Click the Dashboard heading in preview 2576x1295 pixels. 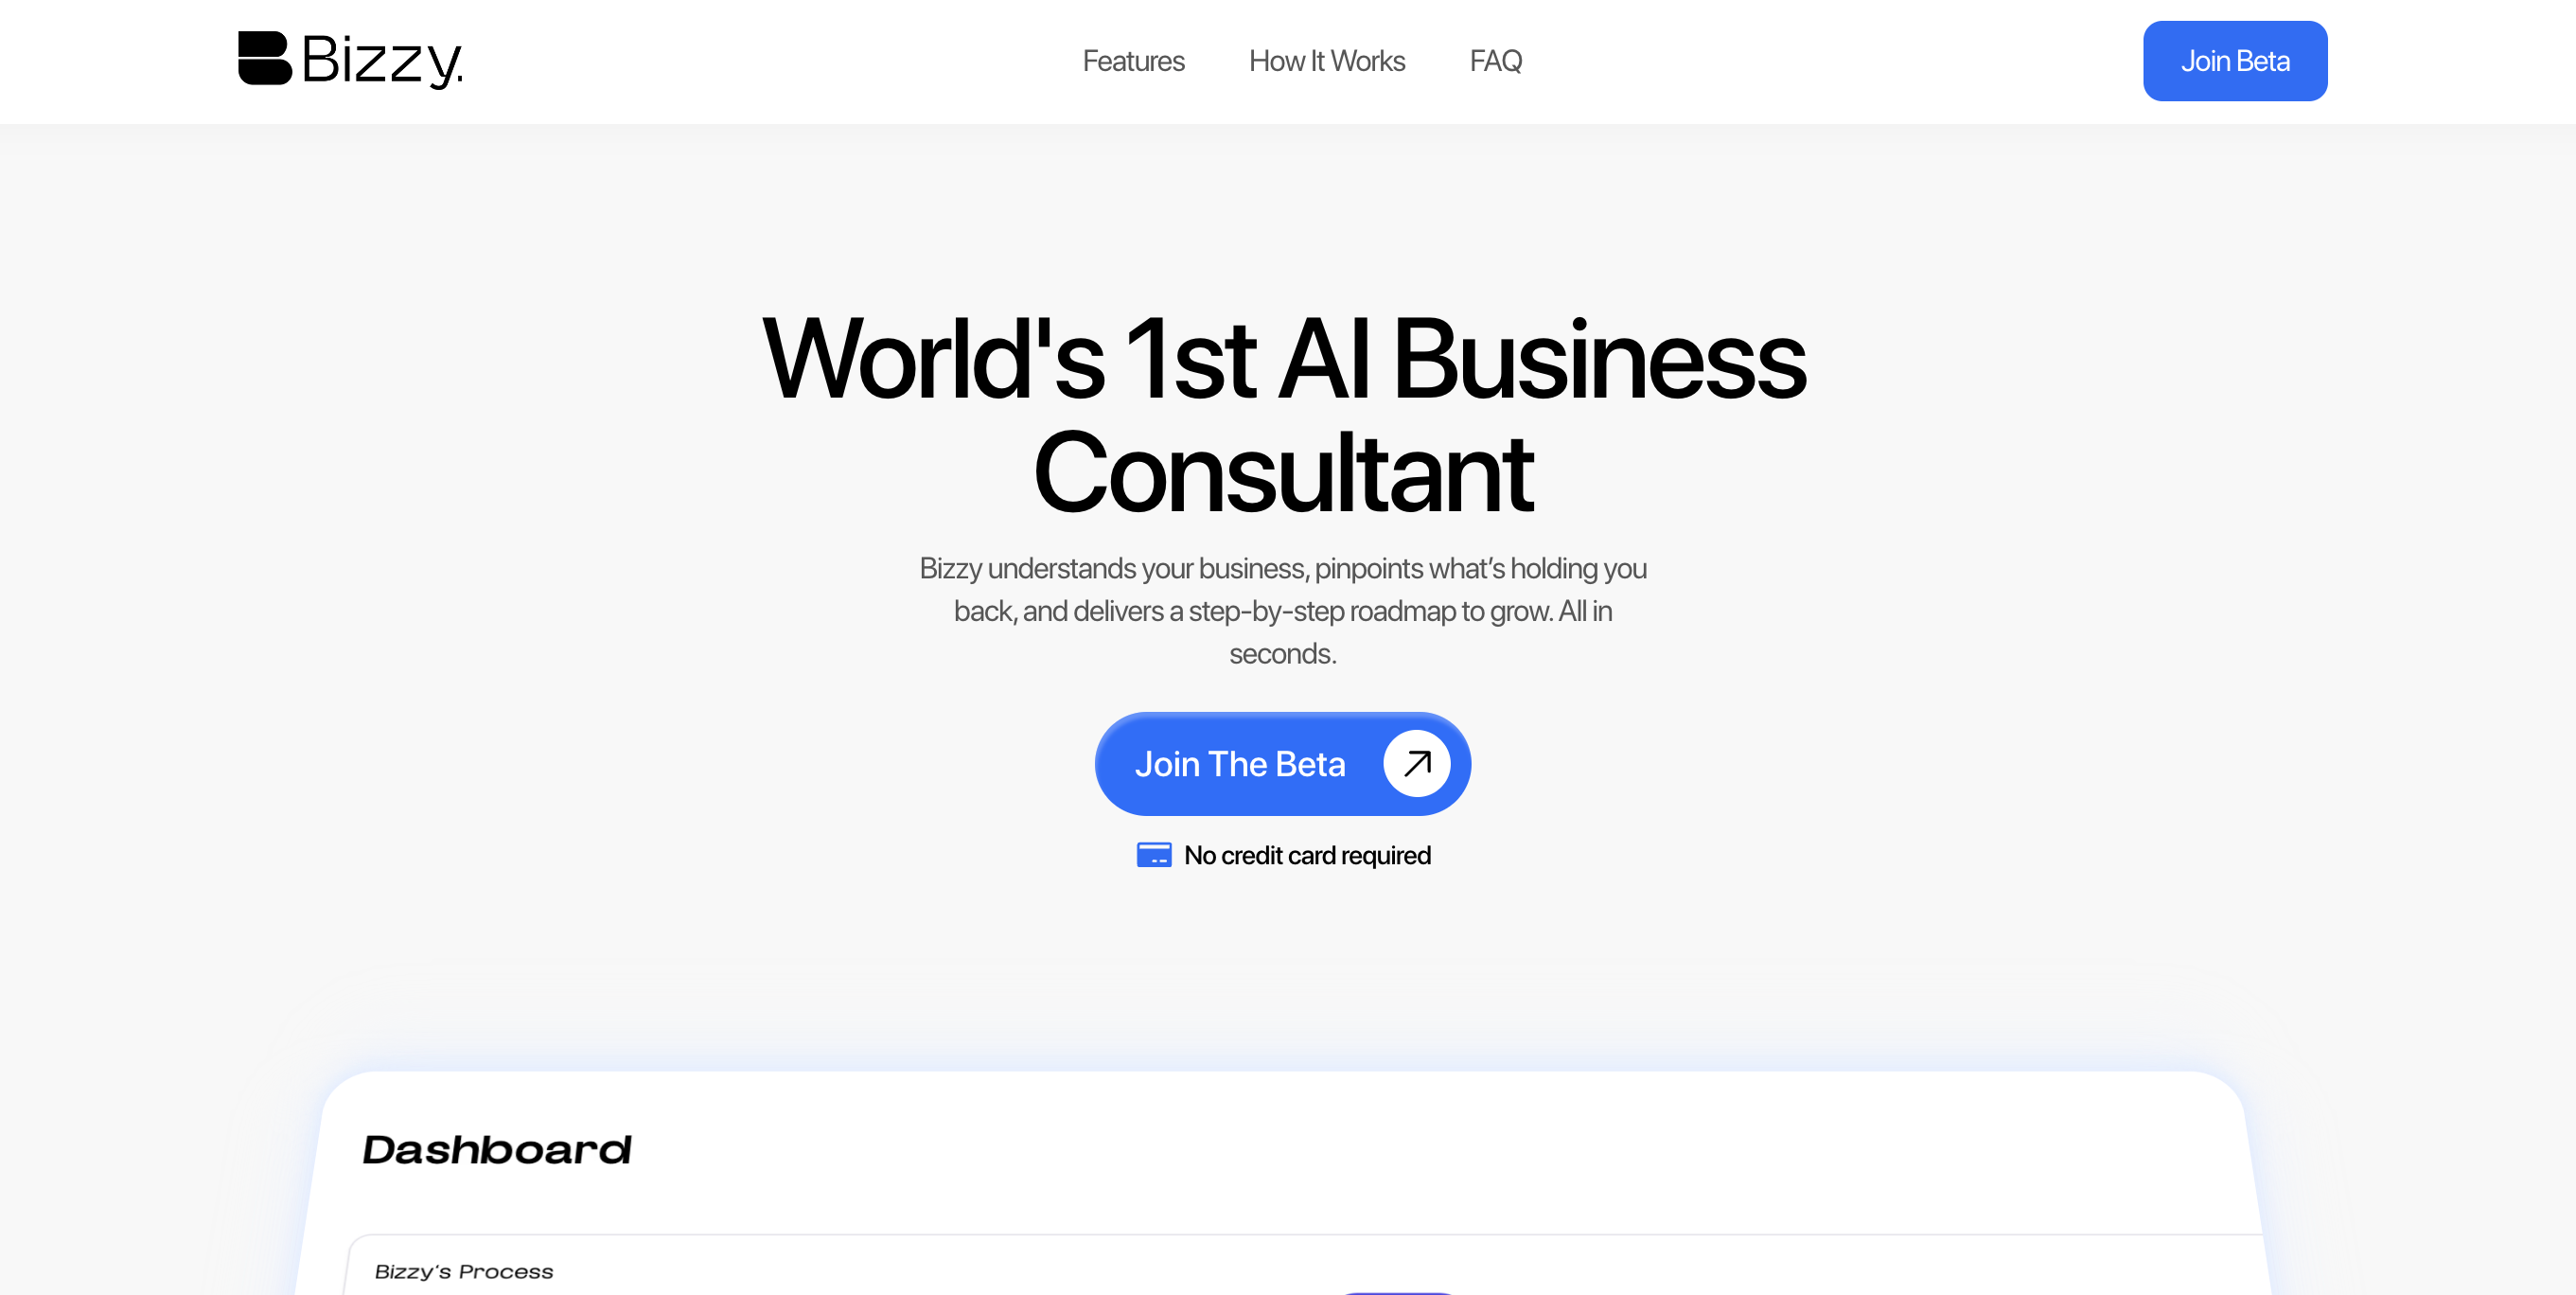[497, 1149]
